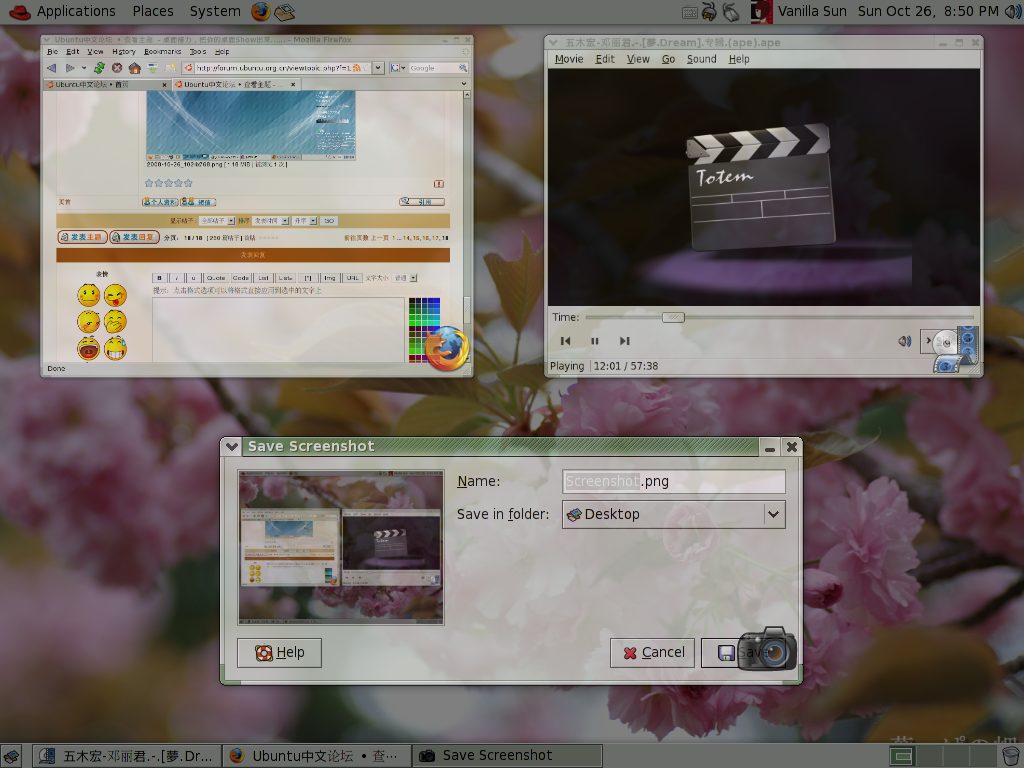Insert the sweating grin emoticon
This screenshot has height=768, width=1024.
pyautogui.click(x=116, y=349)
